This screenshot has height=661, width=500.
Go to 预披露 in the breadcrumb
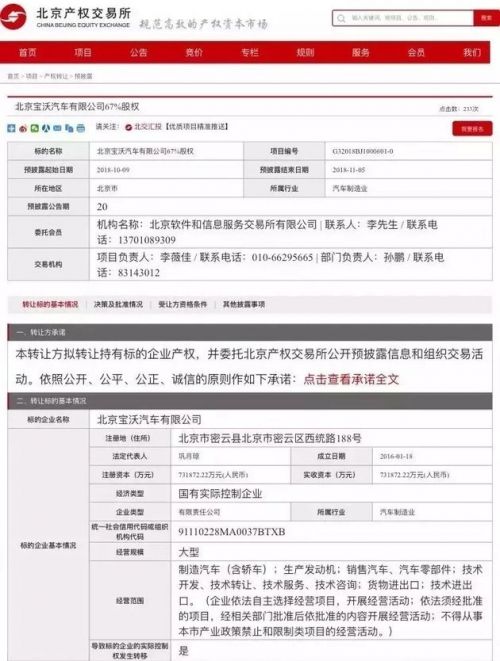[83, 76]
